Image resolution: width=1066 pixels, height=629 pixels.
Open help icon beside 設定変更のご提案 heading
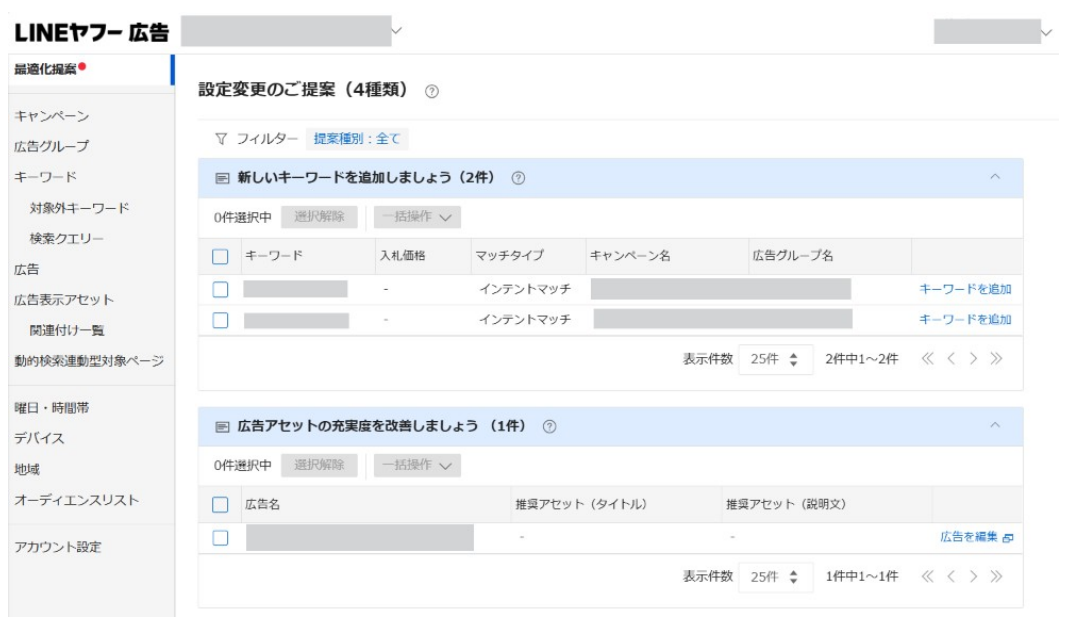coord(432,91)
